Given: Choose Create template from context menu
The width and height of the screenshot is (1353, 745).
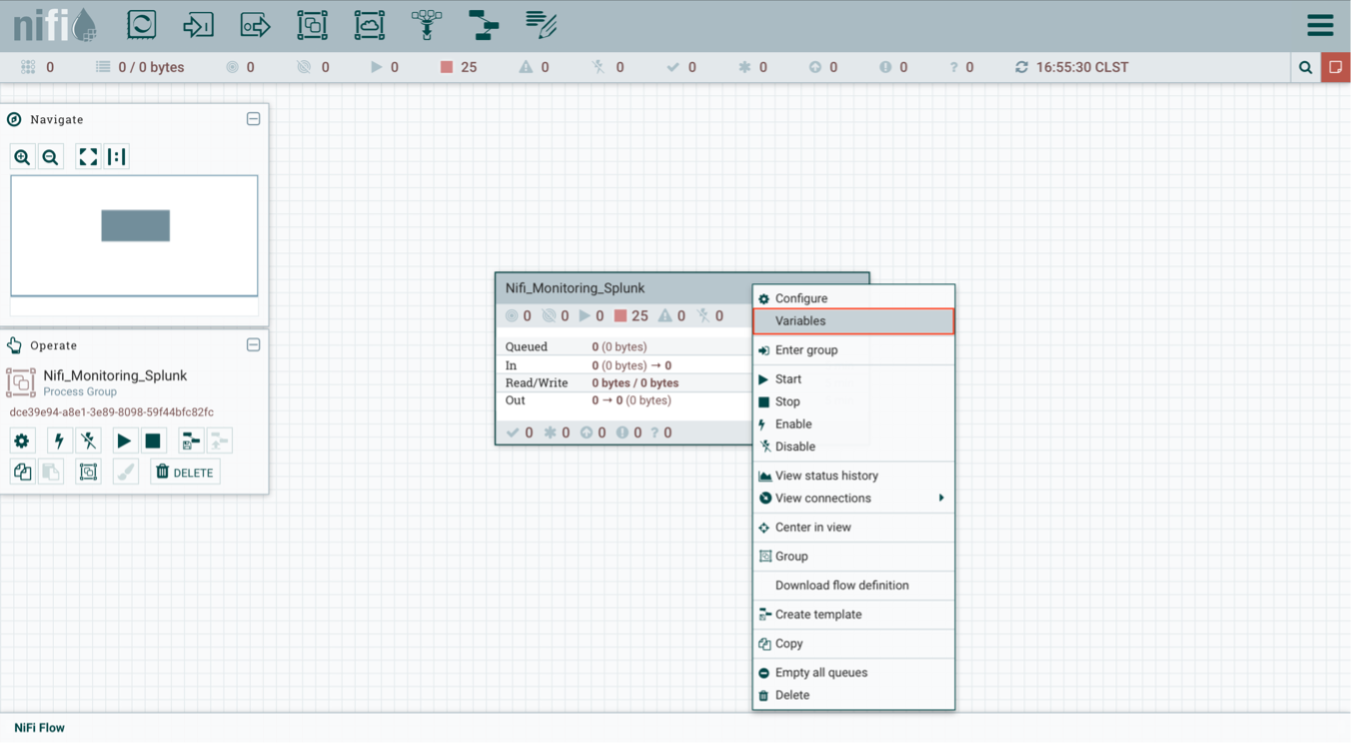Looking at the screenshot, I should 853,614.
